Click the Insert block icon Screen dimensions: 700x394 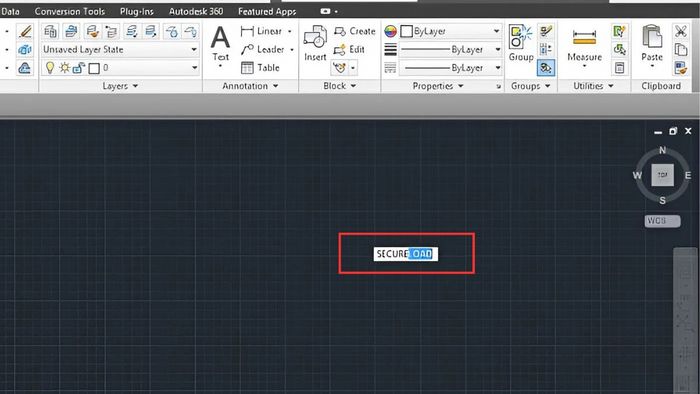click(x=315, y=43)
